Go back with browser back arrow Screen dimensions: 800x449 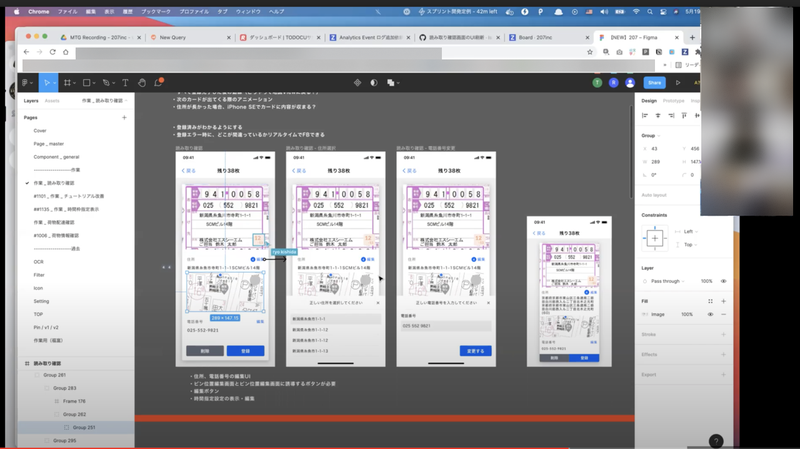[27, 52]
